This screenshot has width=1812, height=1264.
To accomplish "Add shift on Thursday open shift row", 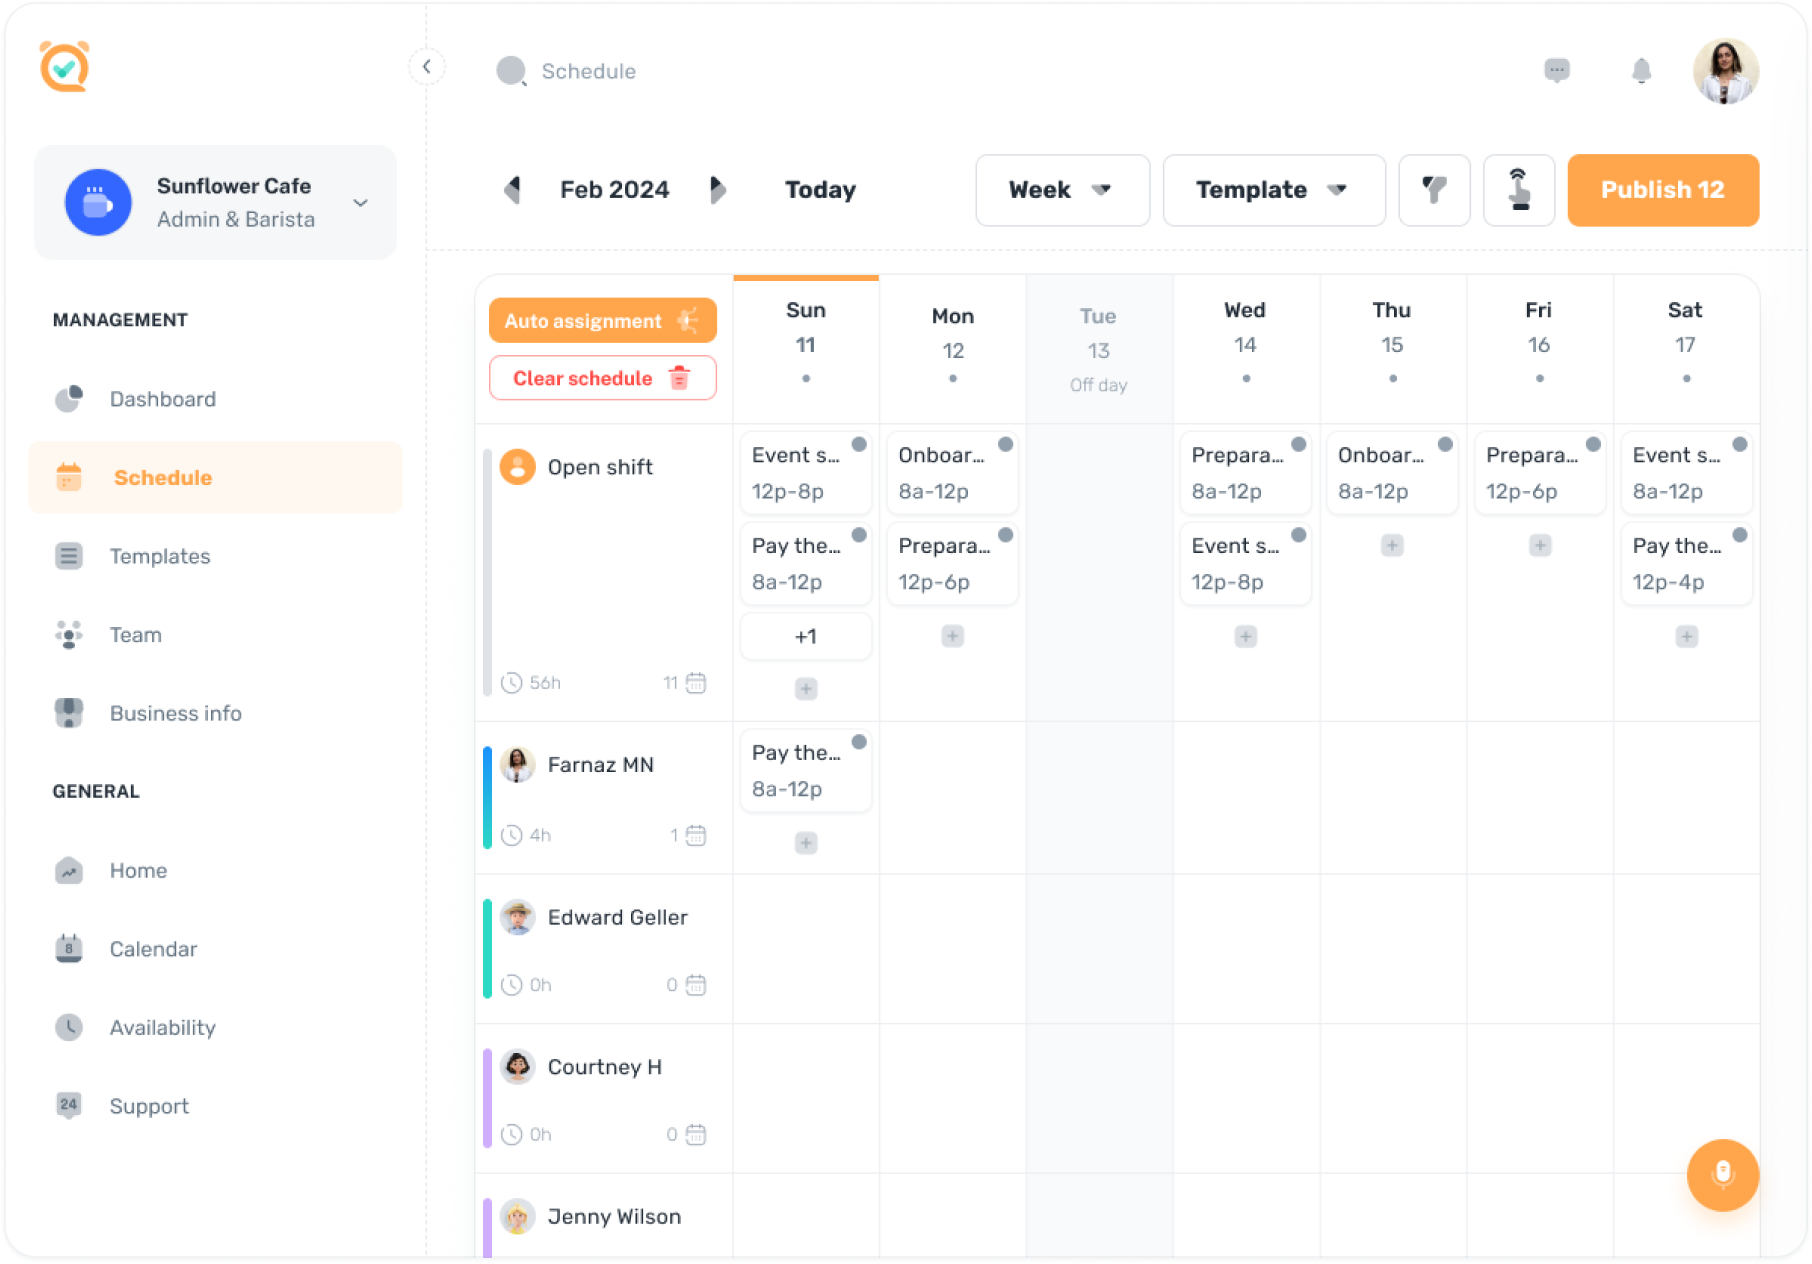I will pyautogui.click(x=1392, y=546).
